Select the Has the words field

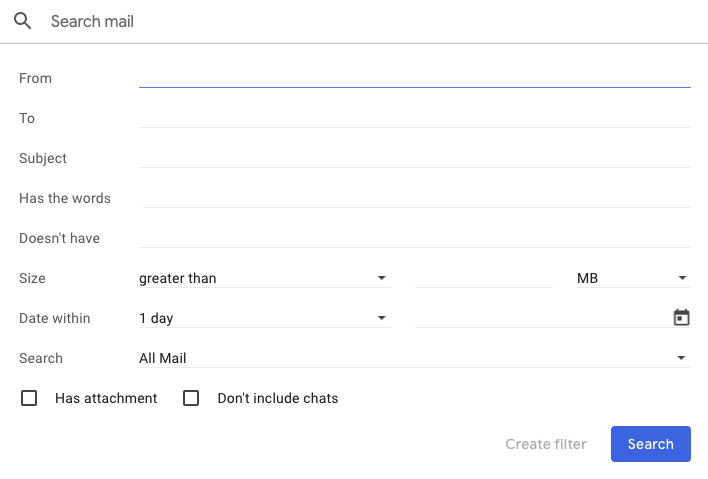[x=417, y=198]
